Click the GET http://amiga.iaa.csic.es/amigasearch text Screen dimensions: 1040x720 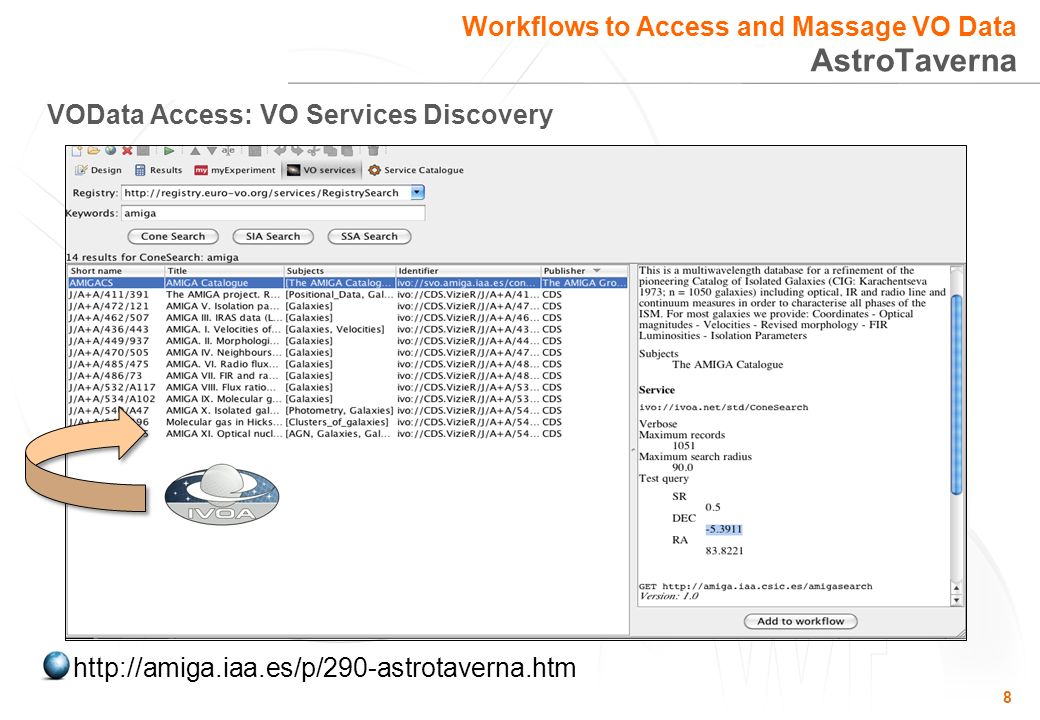pyautogui.click(x=755, y=586)
